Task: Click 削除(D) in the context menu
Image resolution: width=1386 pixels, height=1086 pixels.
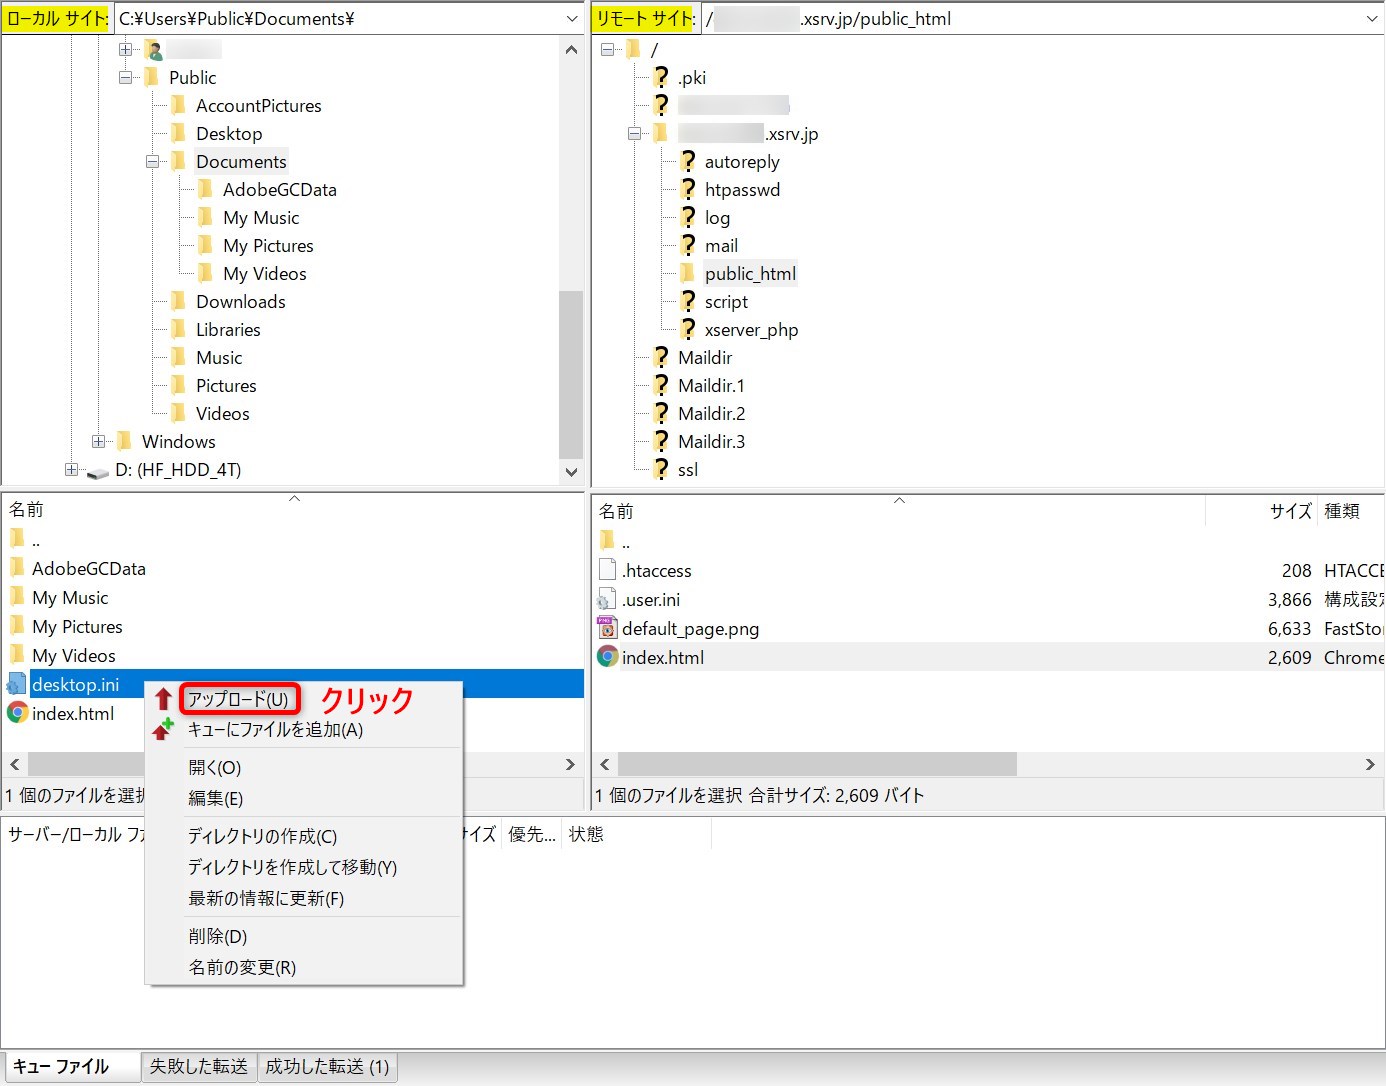Action: [216, 936]
